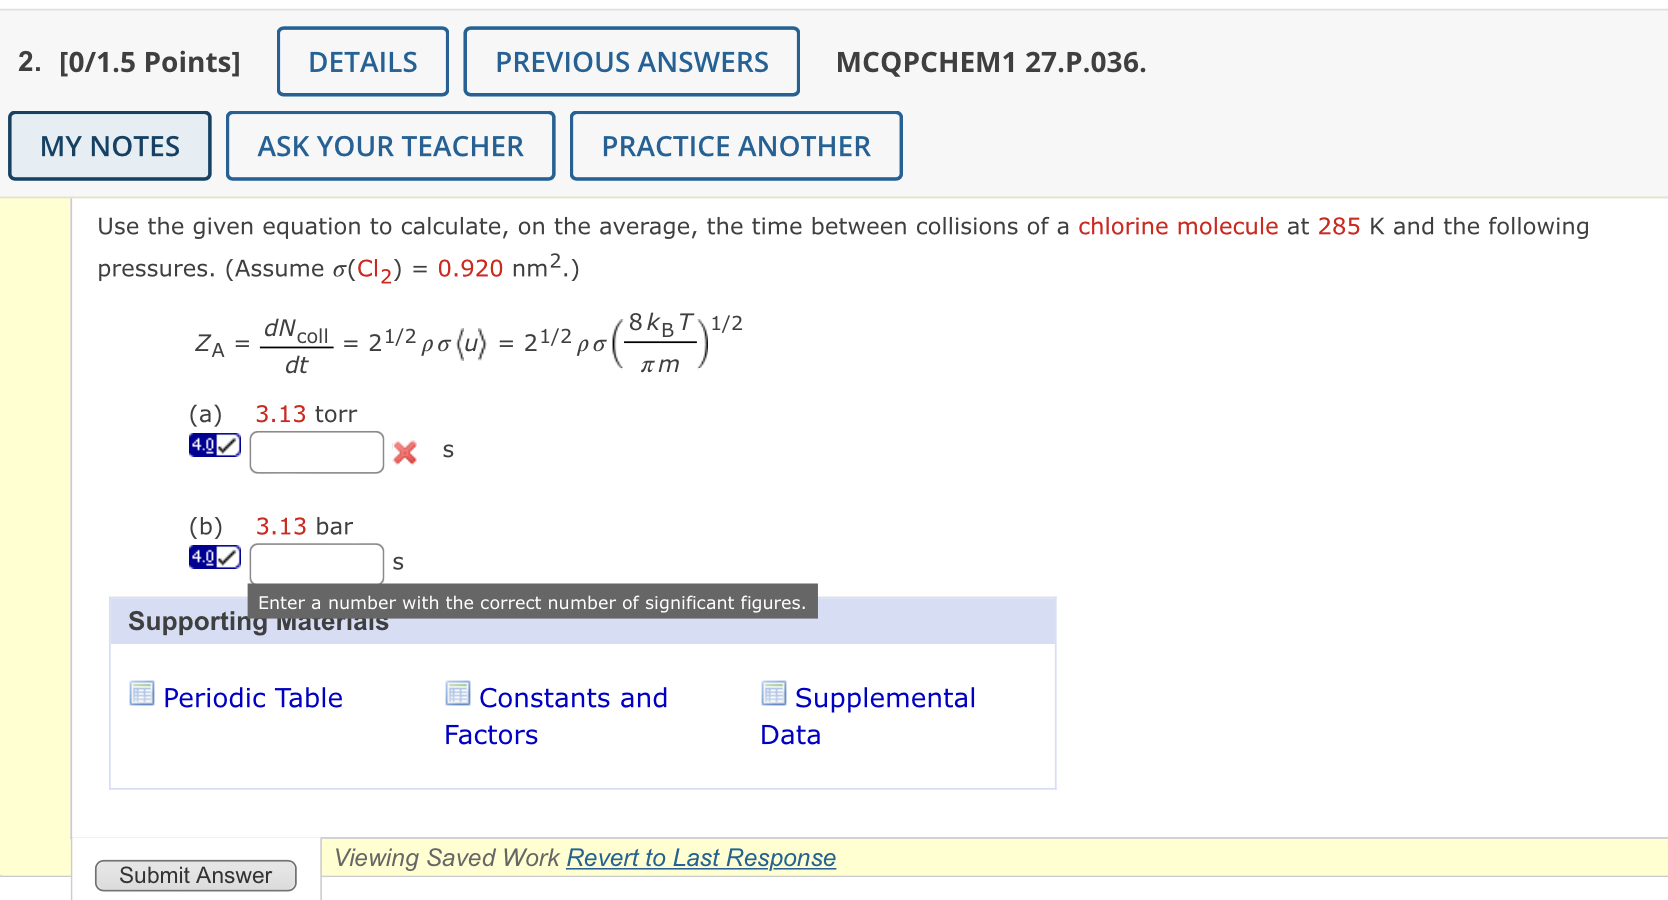
Task: Open MY NOTES
Action: (109, 145)
